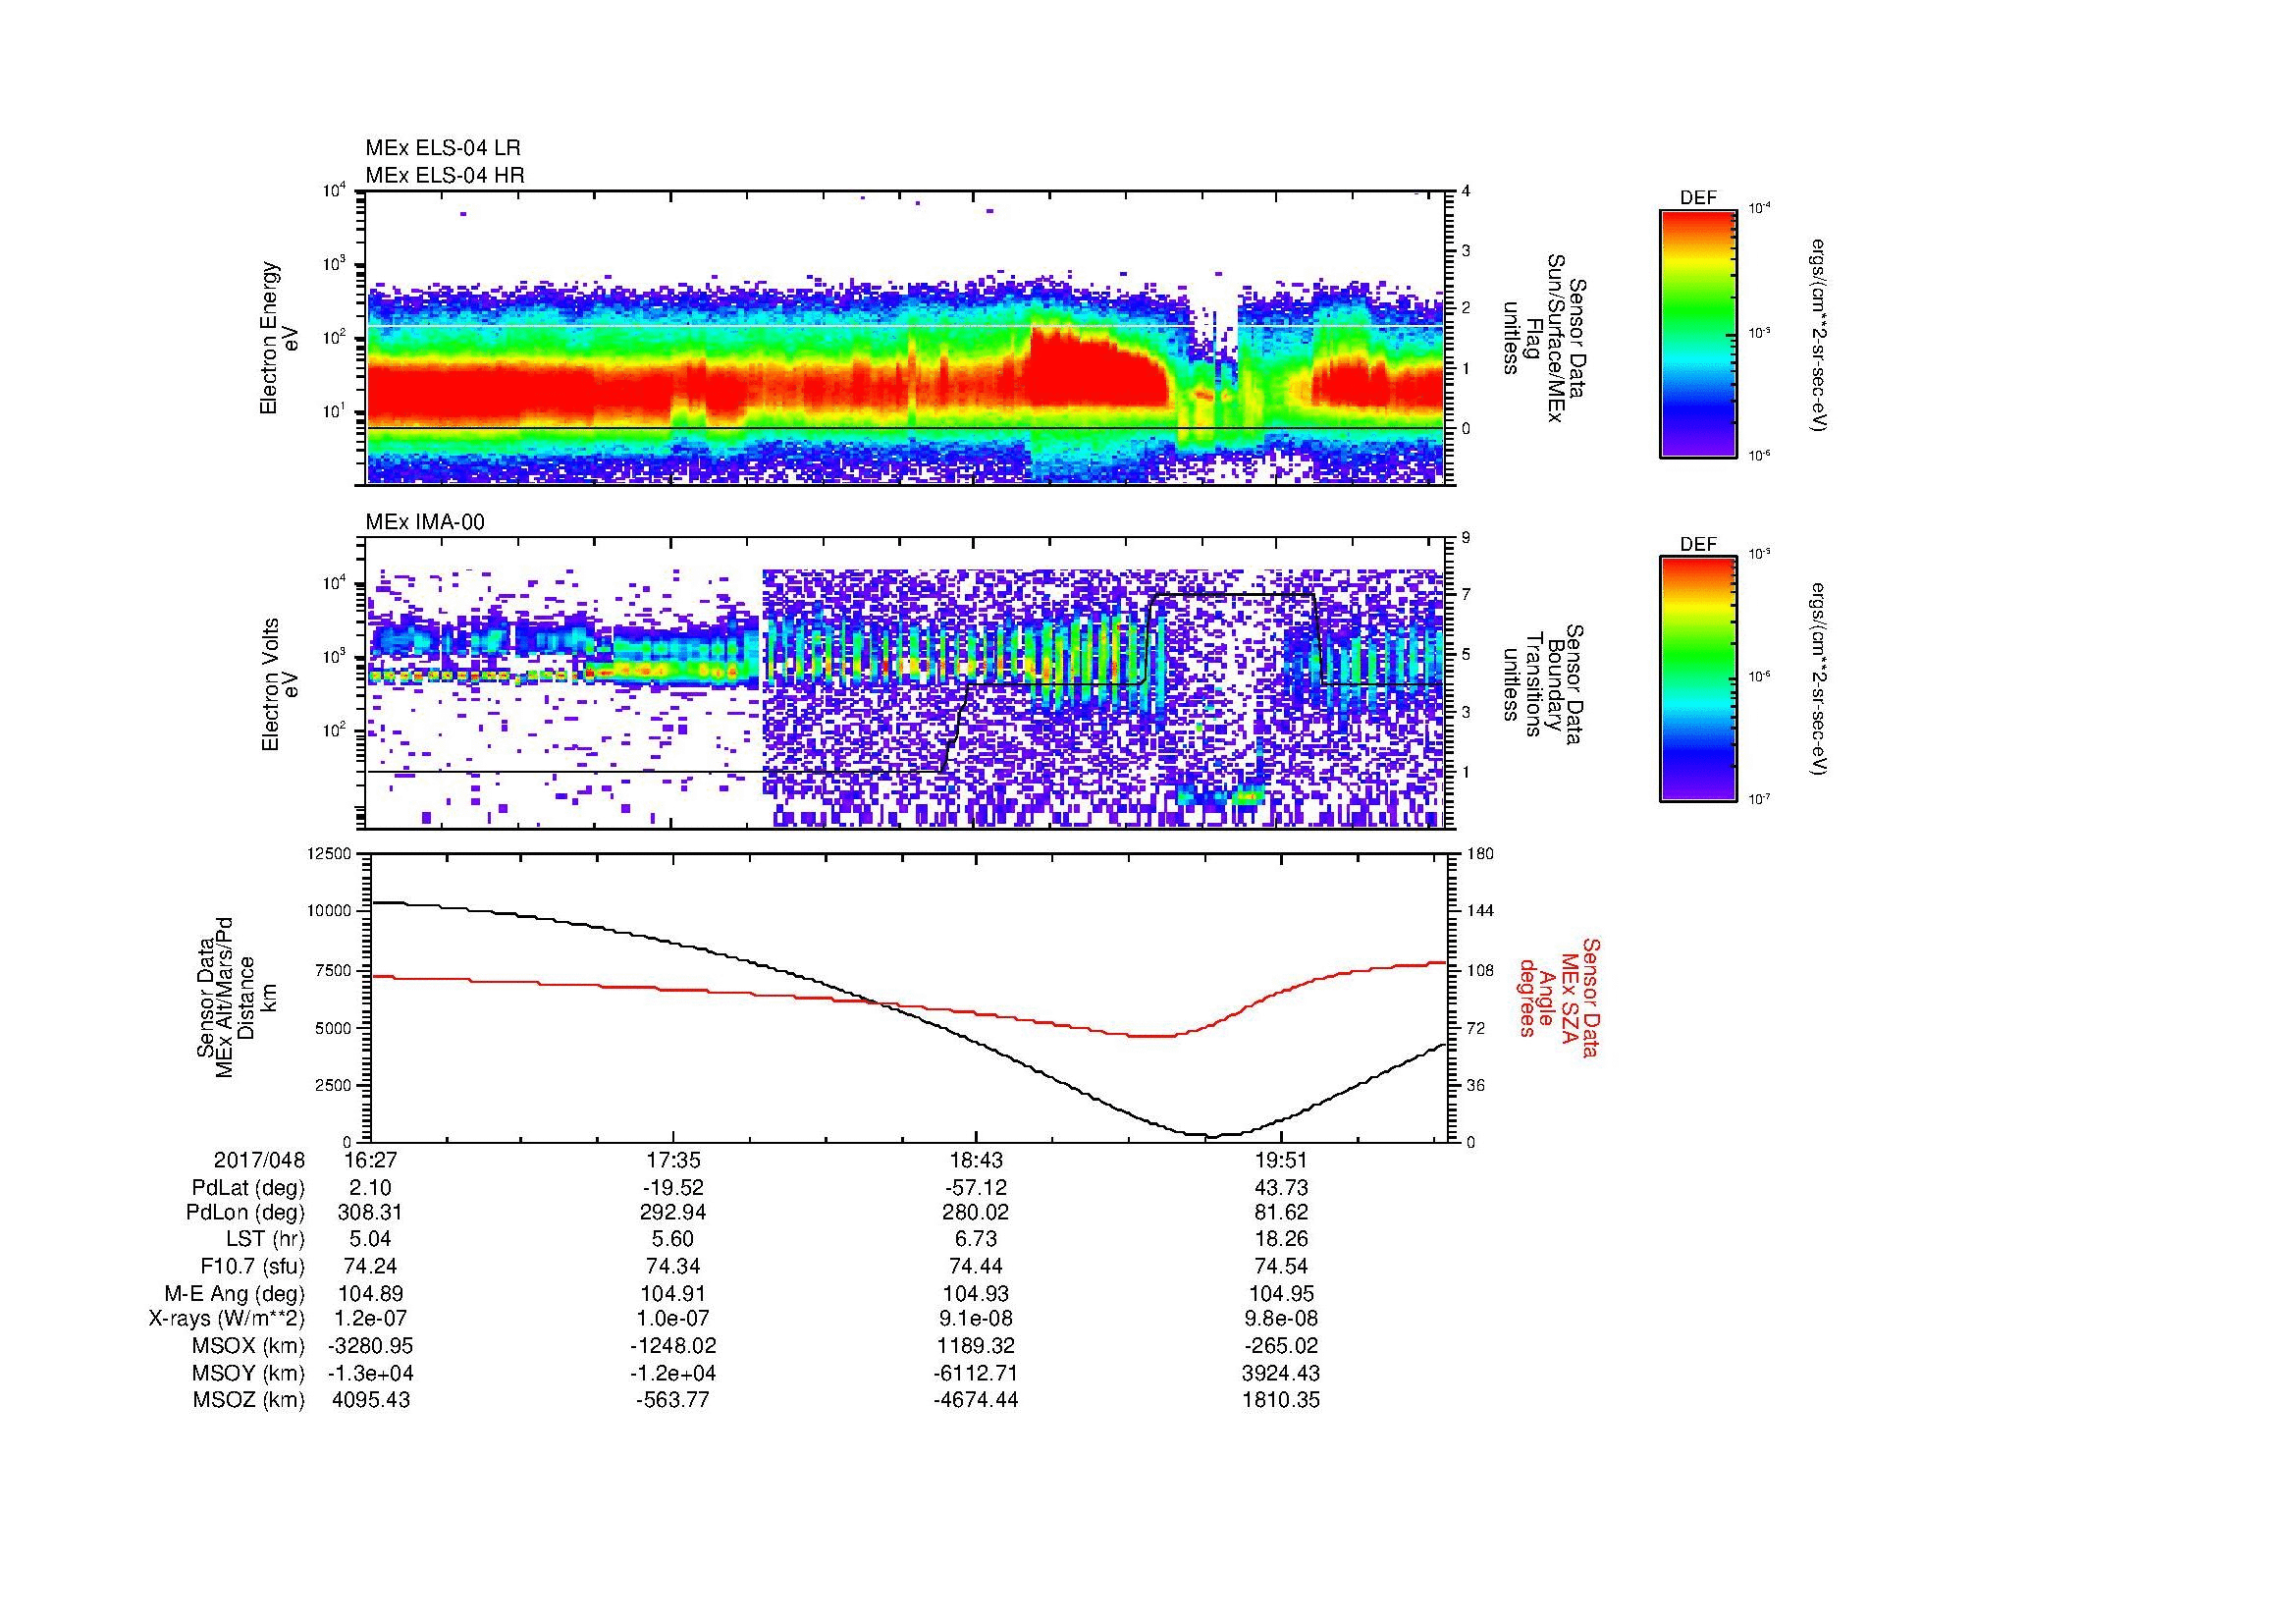
Task: Click the 'MSOZ (km)' row label
Action: (248, 1400)
